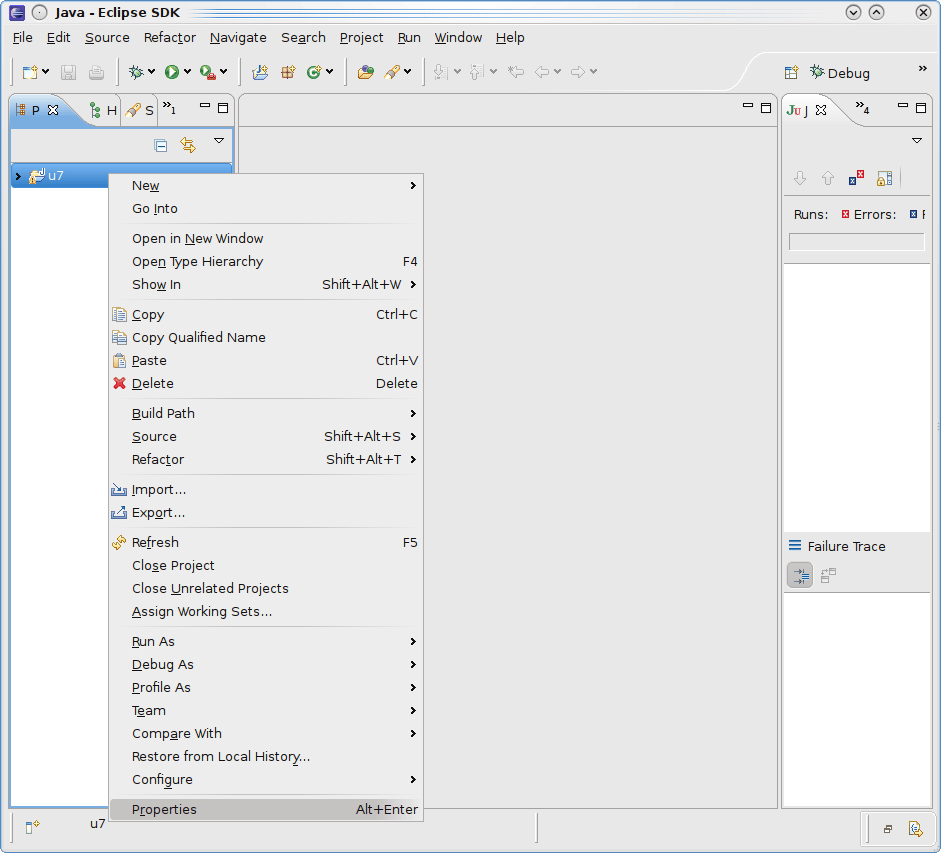Choose Close Project from the context menu
The width and height of the screenshot is (941, 853).
(266, 565)
